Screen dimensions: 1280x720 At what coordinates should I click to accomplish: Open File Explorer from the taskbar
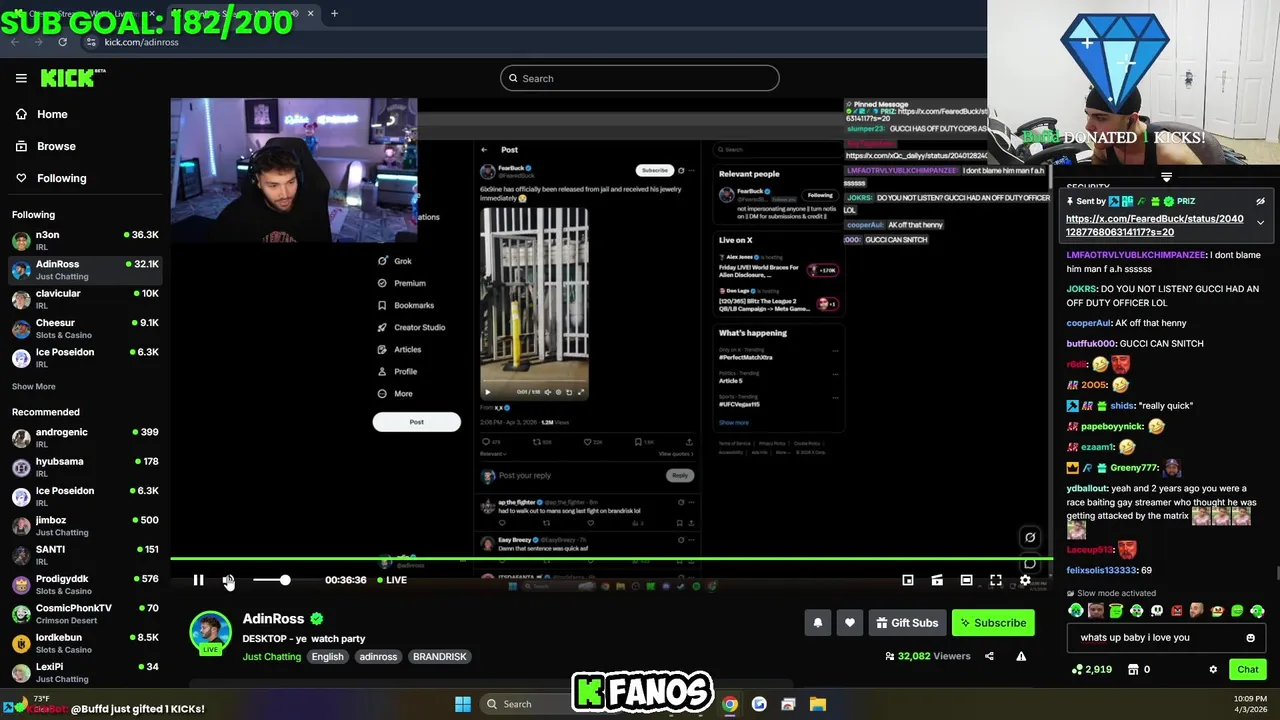click(x=818, y=704)
